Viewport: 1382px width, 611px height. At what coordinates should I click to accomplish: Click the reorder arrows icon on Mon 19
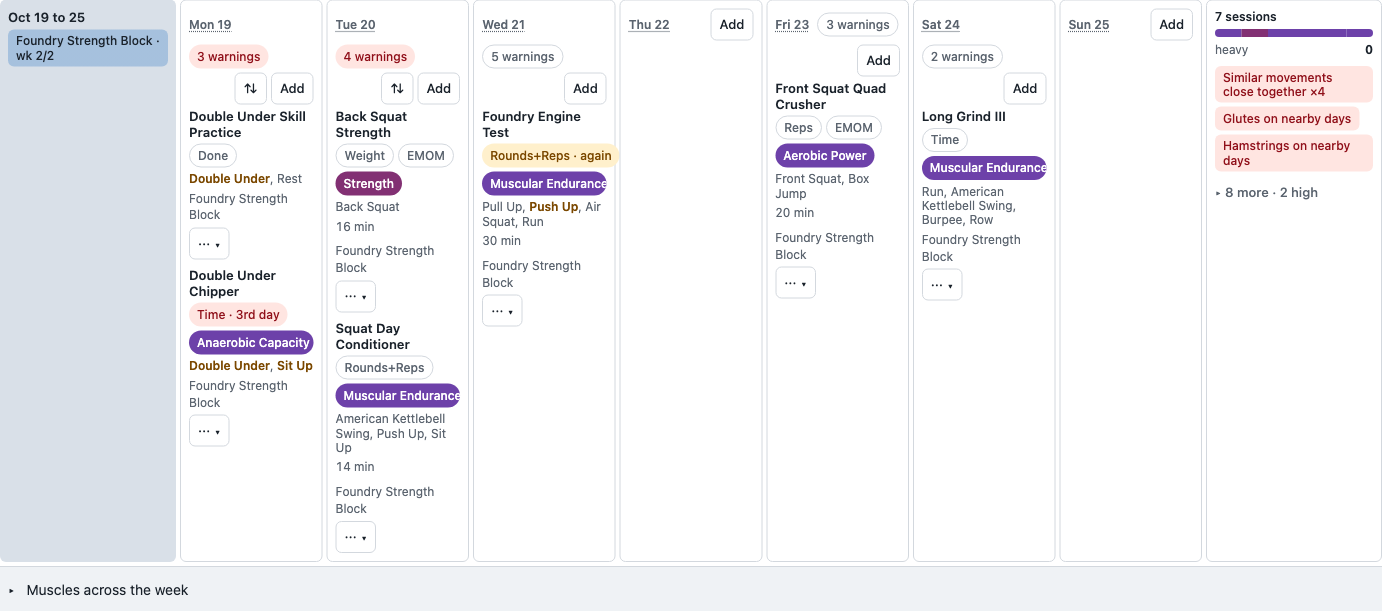(x=251, y=88)
